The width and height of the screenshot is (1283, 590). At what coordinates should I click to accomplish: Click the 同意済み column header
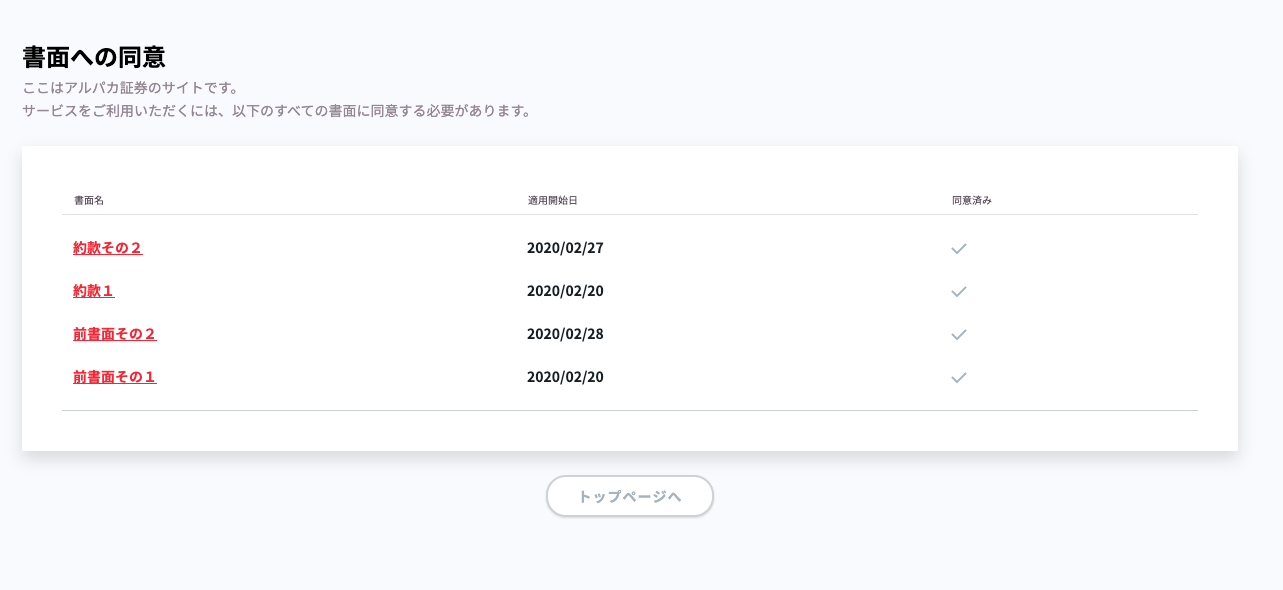coord(972,200)
